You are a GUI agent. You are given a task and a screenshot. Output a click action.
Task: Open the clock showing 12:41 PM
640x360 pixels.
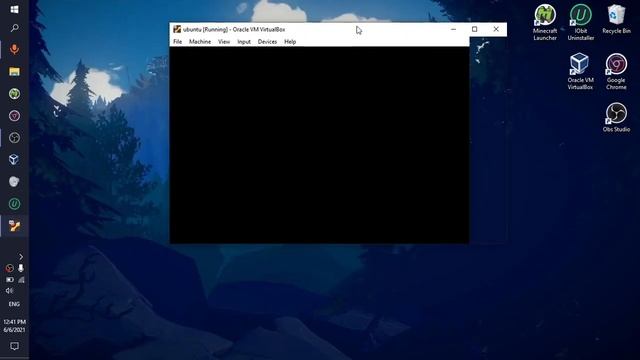[14, 326]
